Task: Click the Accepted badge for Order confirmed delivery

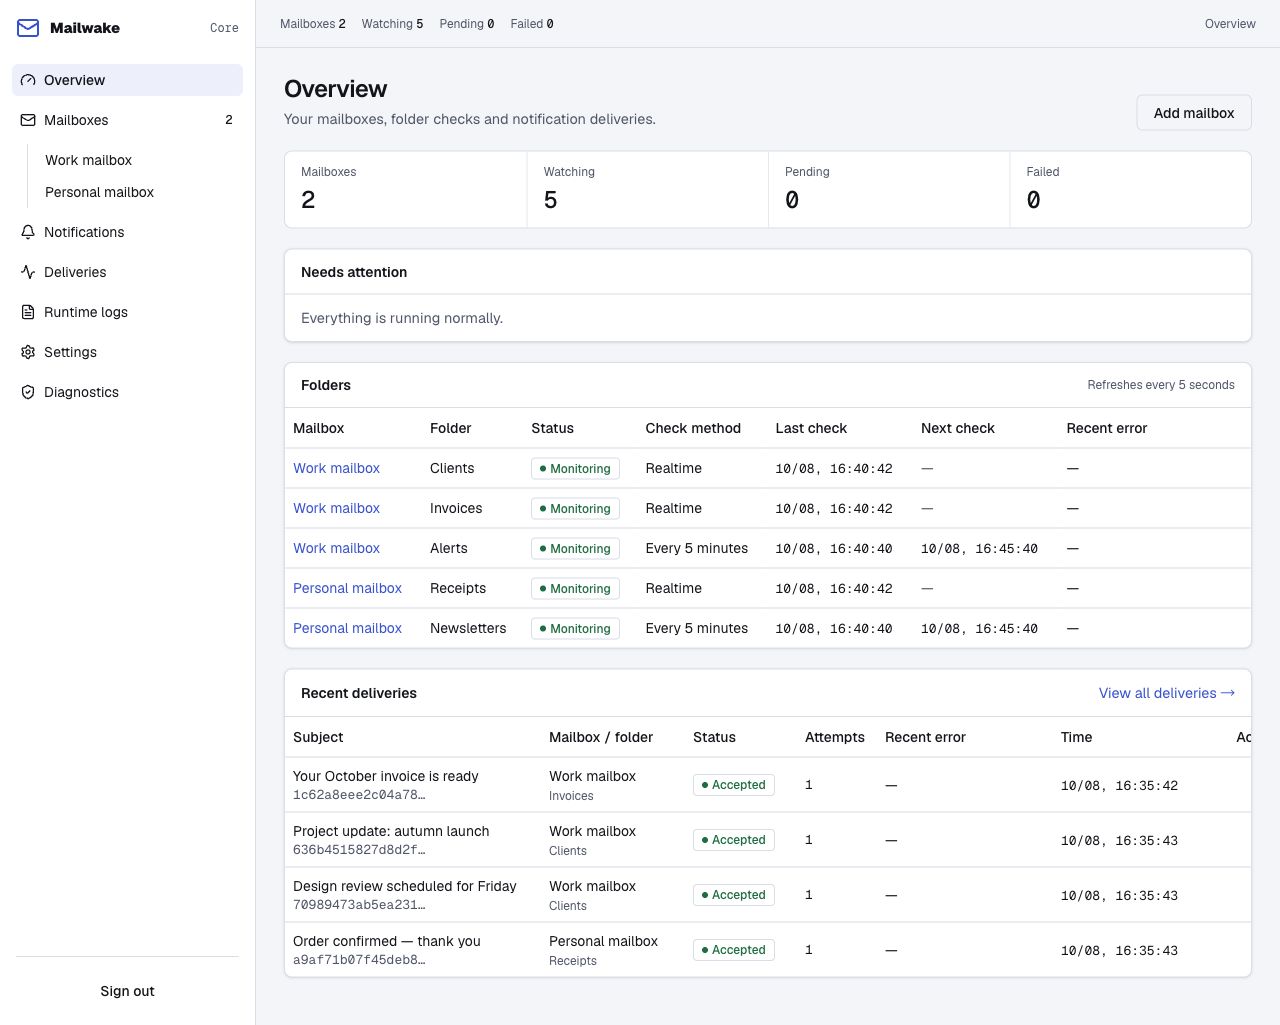Action: (x=734, y=950)
